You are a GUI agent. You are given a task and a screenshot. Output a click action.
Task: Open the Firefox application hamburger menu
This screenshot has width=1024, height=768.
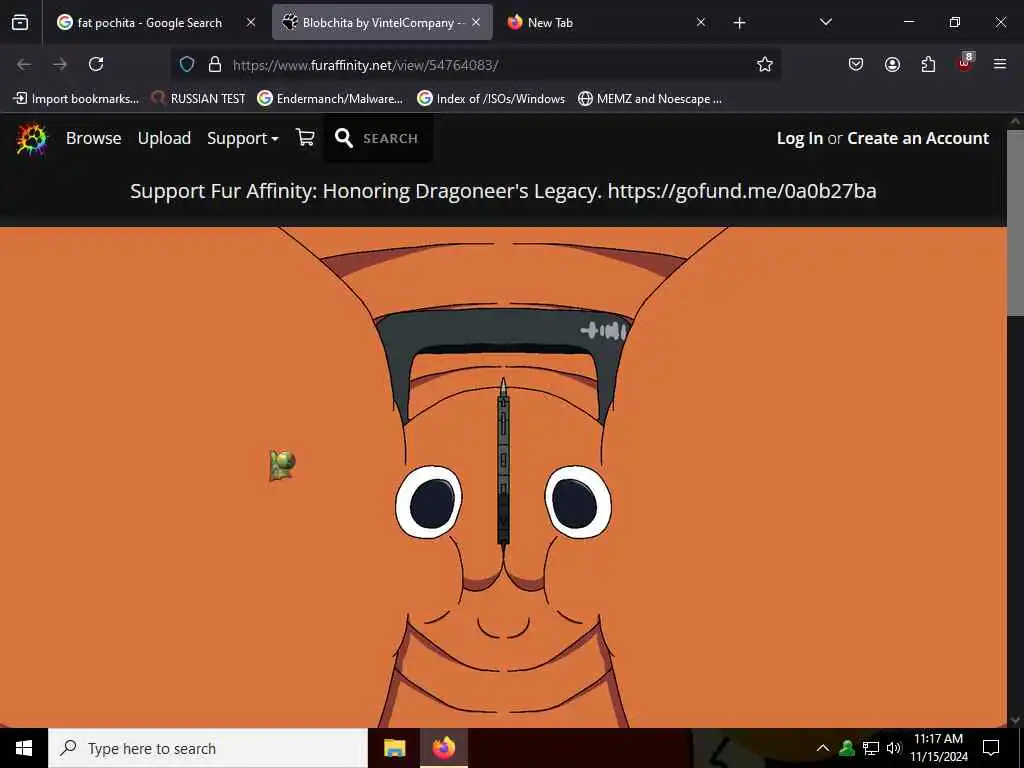1000,64
